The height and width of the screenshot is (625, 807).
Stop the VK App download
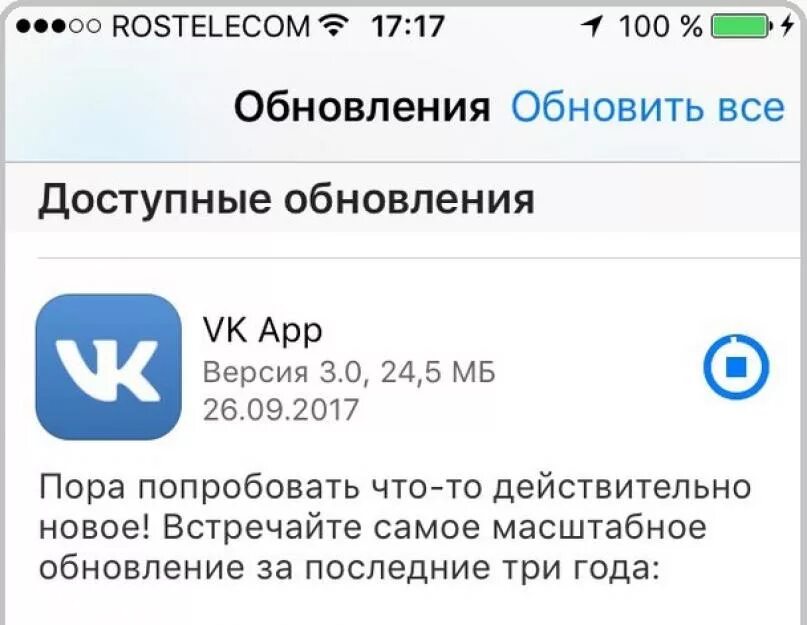click(x=736, y=367)
